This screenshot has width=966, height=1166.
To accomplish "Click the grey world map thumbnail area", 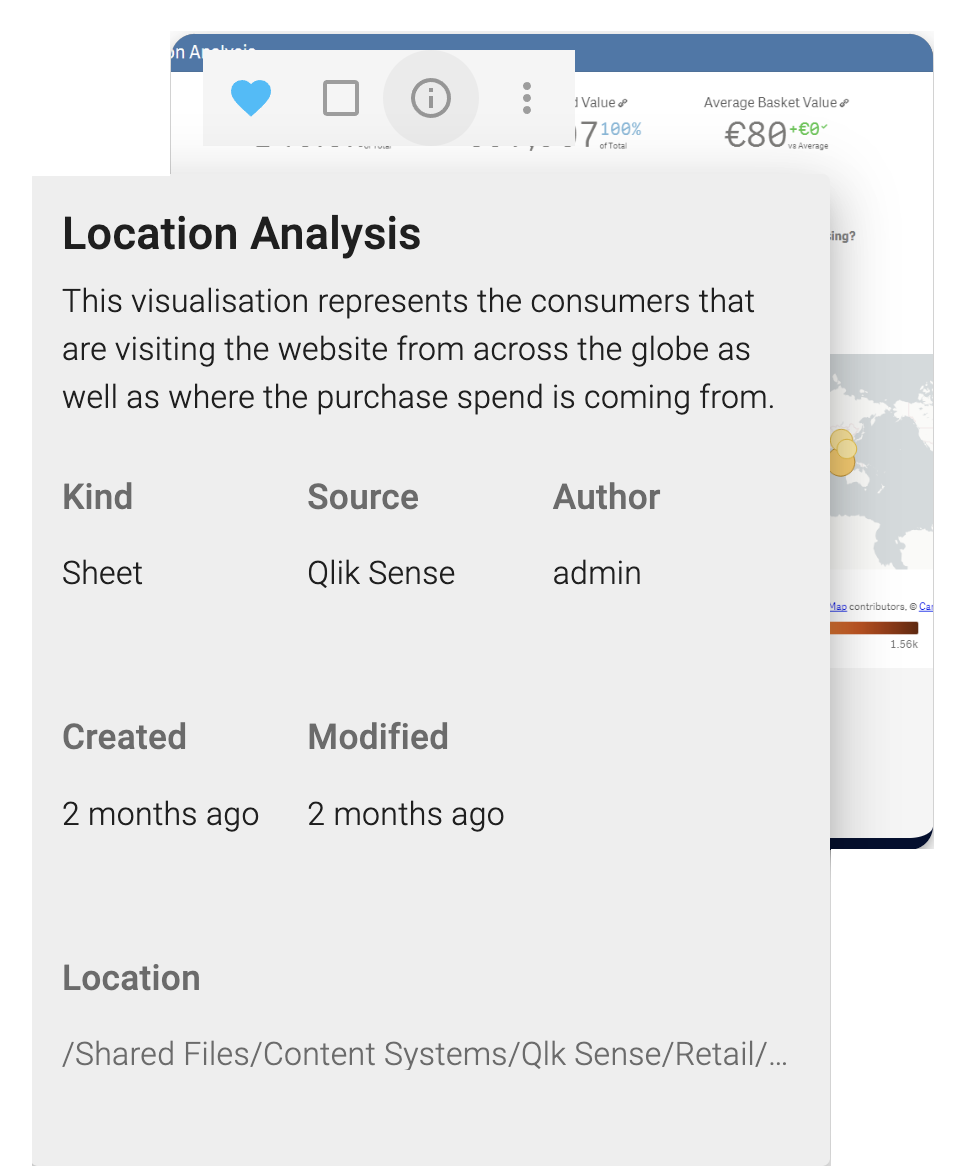I will (x=881, y=461).
